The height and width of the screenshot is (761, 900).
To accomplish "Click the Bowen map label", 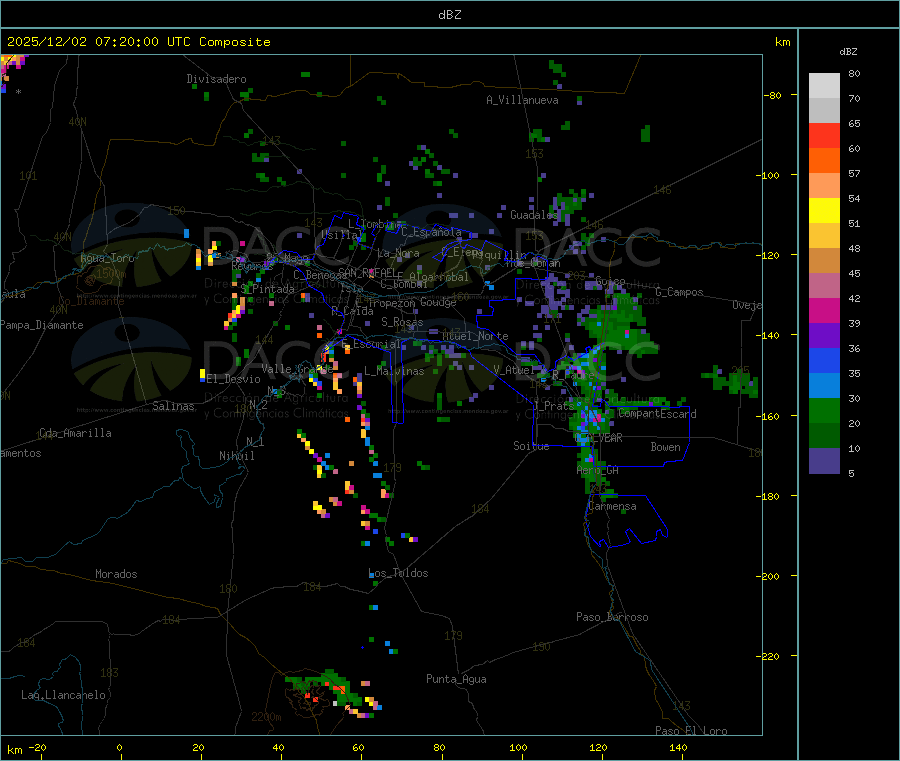I will click(666, 447).
